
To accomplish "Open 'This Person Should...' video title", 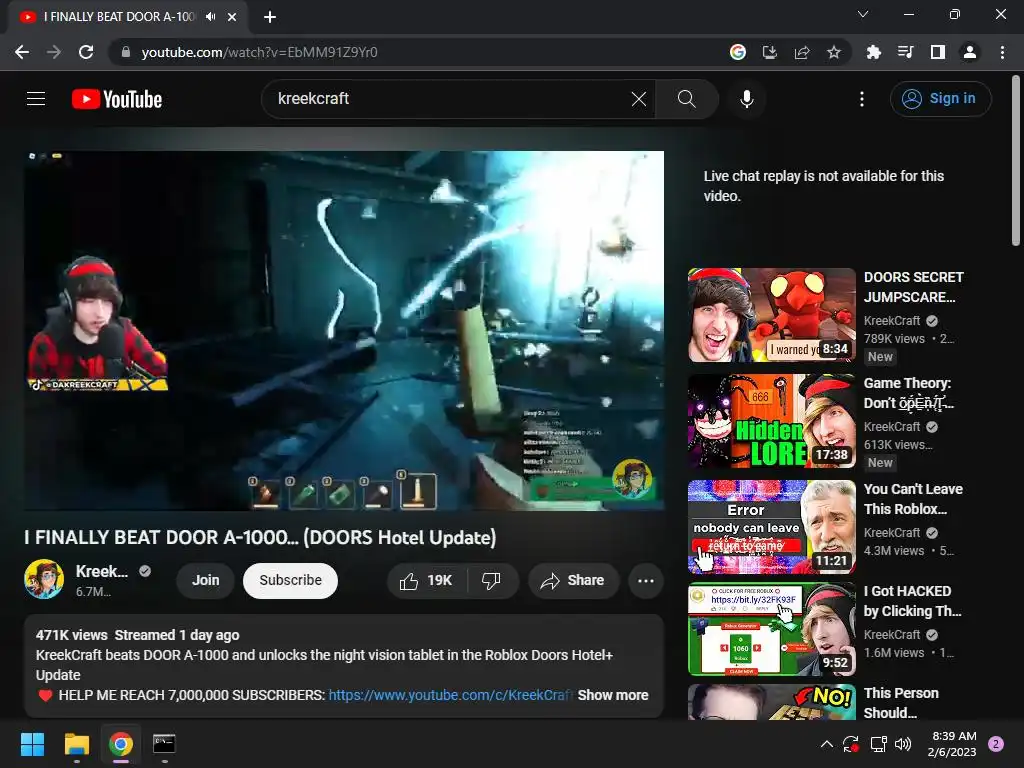I will tap(901, 703).
